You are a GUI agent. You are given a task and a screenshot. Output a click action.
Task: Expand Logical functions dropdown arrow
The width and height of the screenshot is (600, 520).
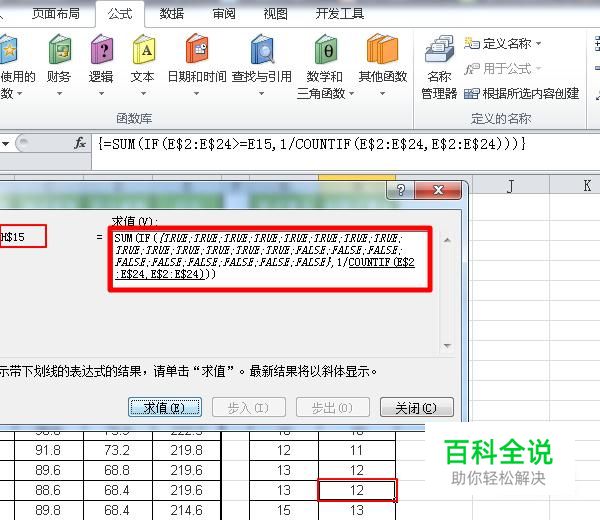coord(101,93)
